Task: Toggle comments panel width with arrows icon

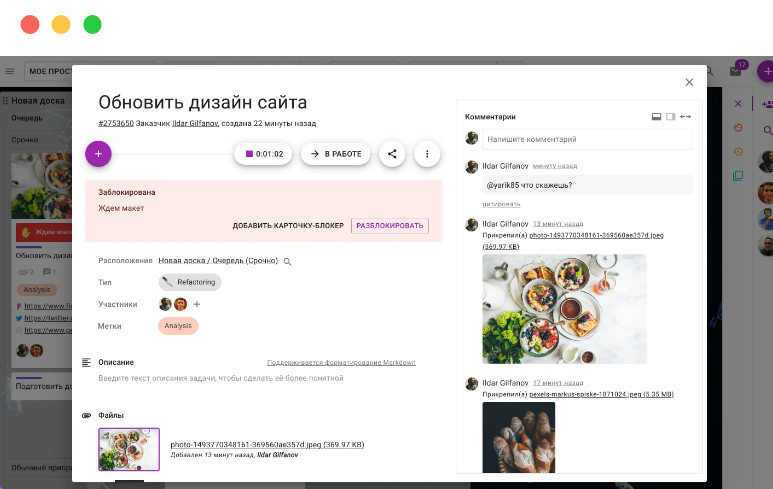Action: 685,117
